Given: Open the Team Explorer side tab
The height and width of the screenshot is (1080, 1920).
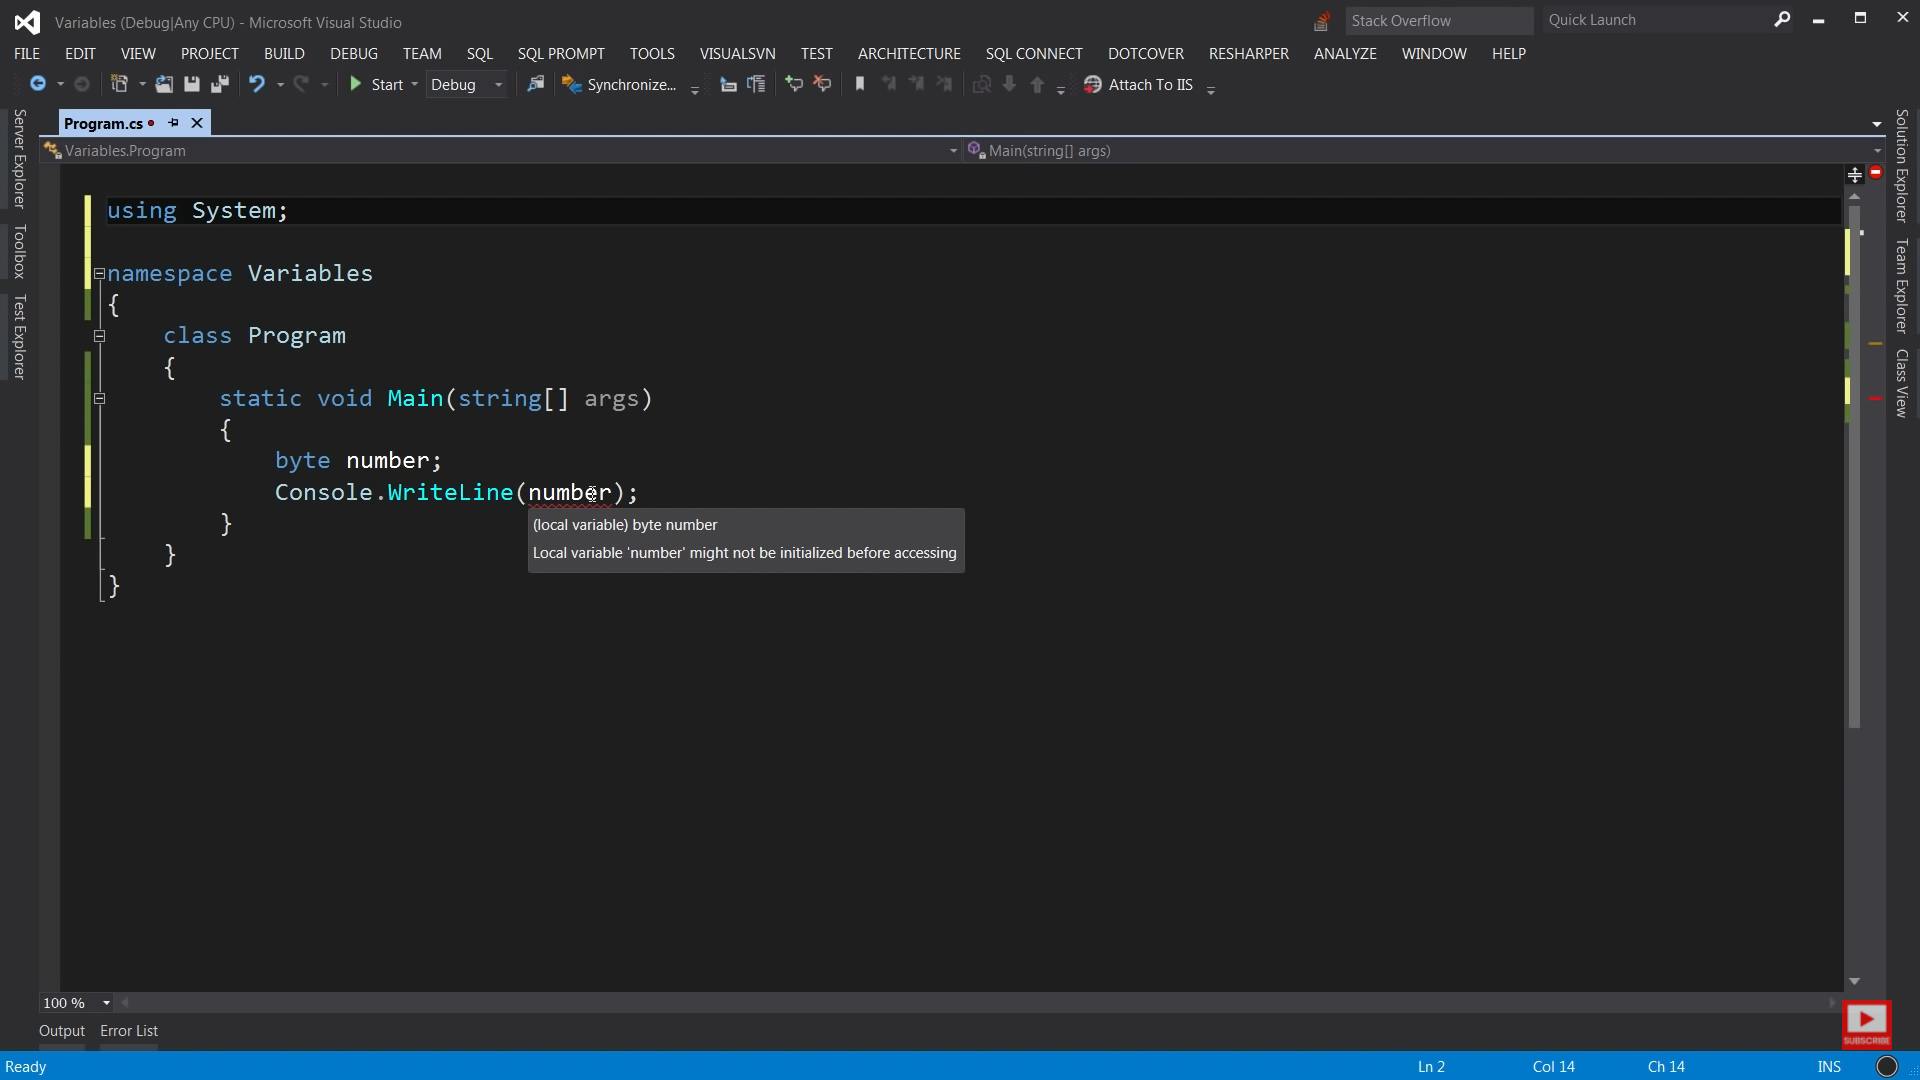Looking at the screenshot, I should pyautogui.click(x=1901, y=286).
